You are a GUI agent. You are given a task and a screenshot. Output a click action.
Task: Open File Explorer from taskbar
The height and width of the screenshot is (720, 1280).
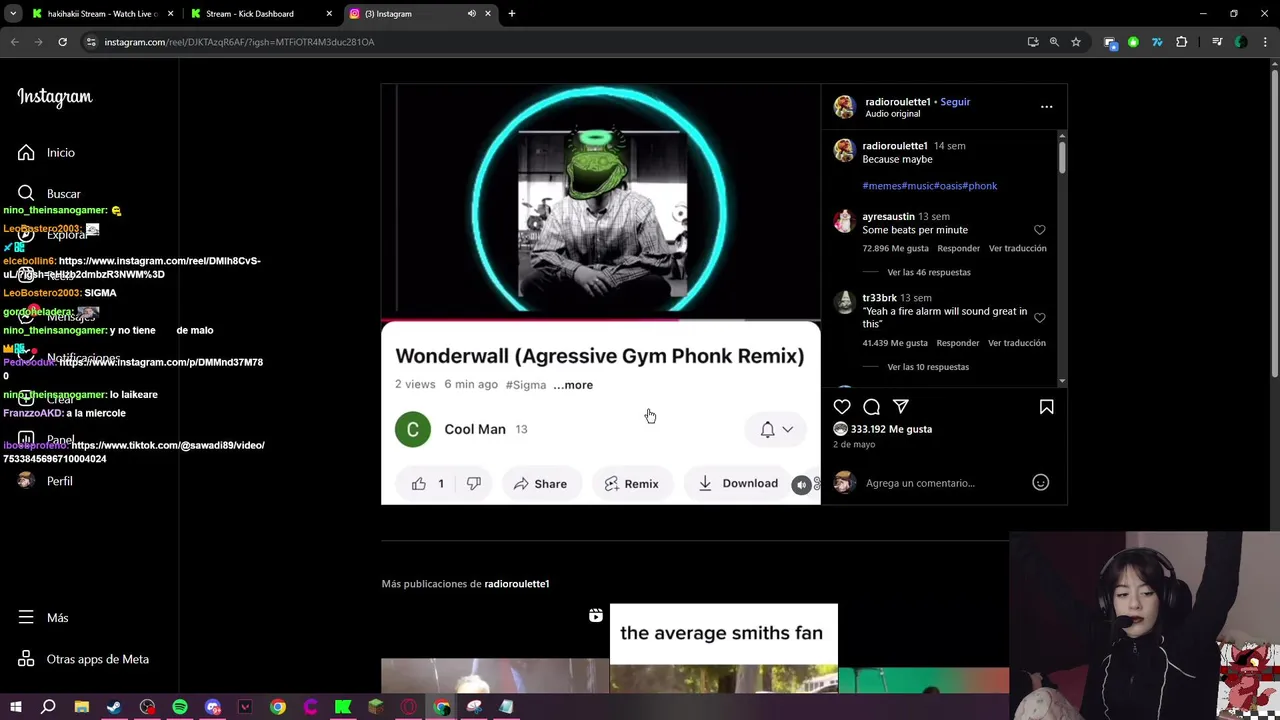(x=82, y=707)
